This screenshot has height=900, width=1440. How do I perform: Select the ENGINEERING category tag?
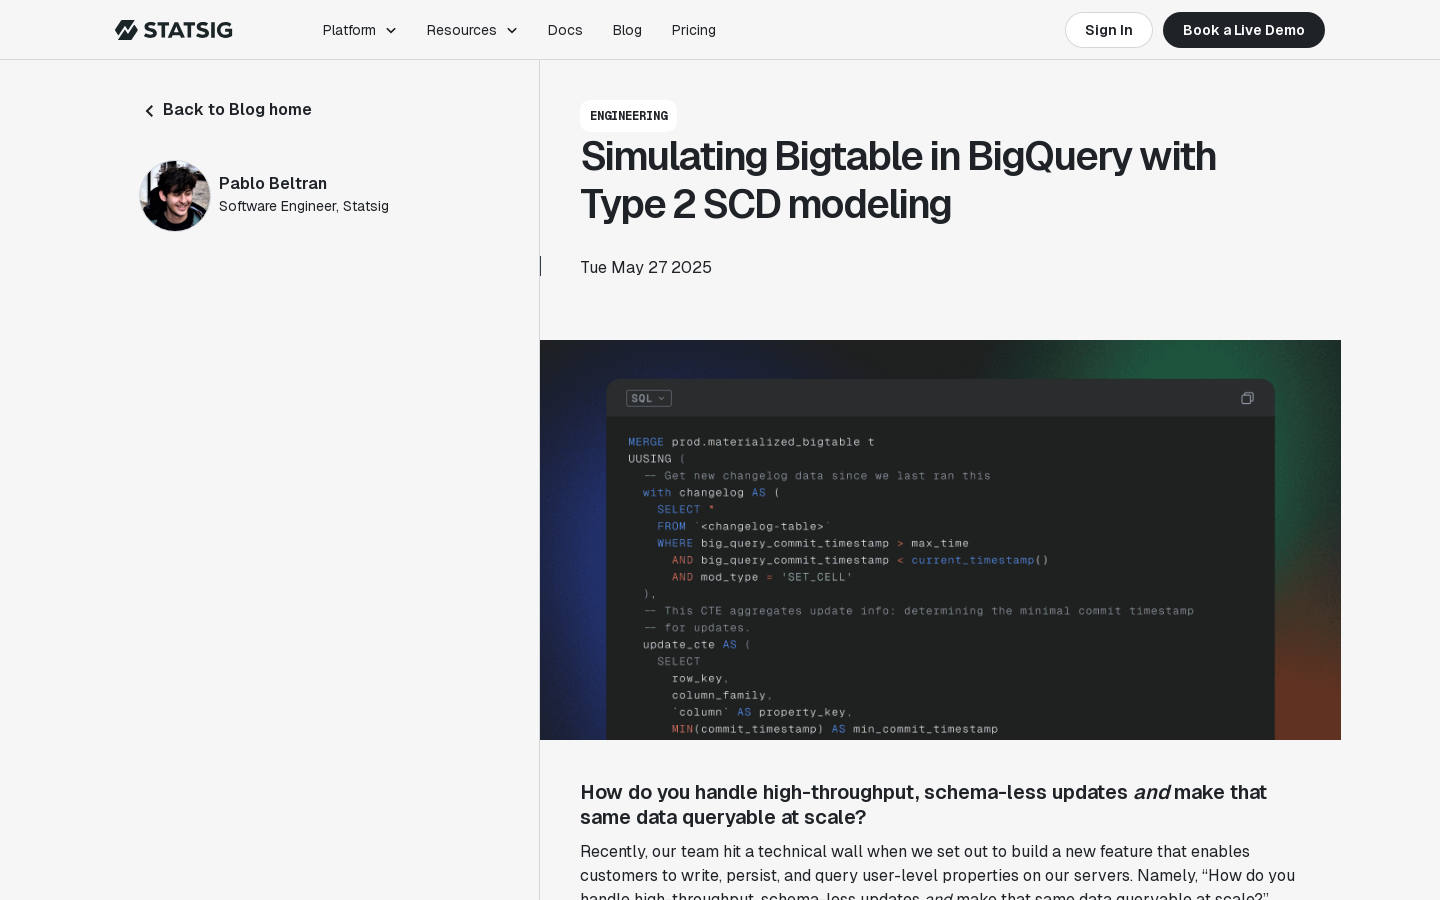coord(629,116)
